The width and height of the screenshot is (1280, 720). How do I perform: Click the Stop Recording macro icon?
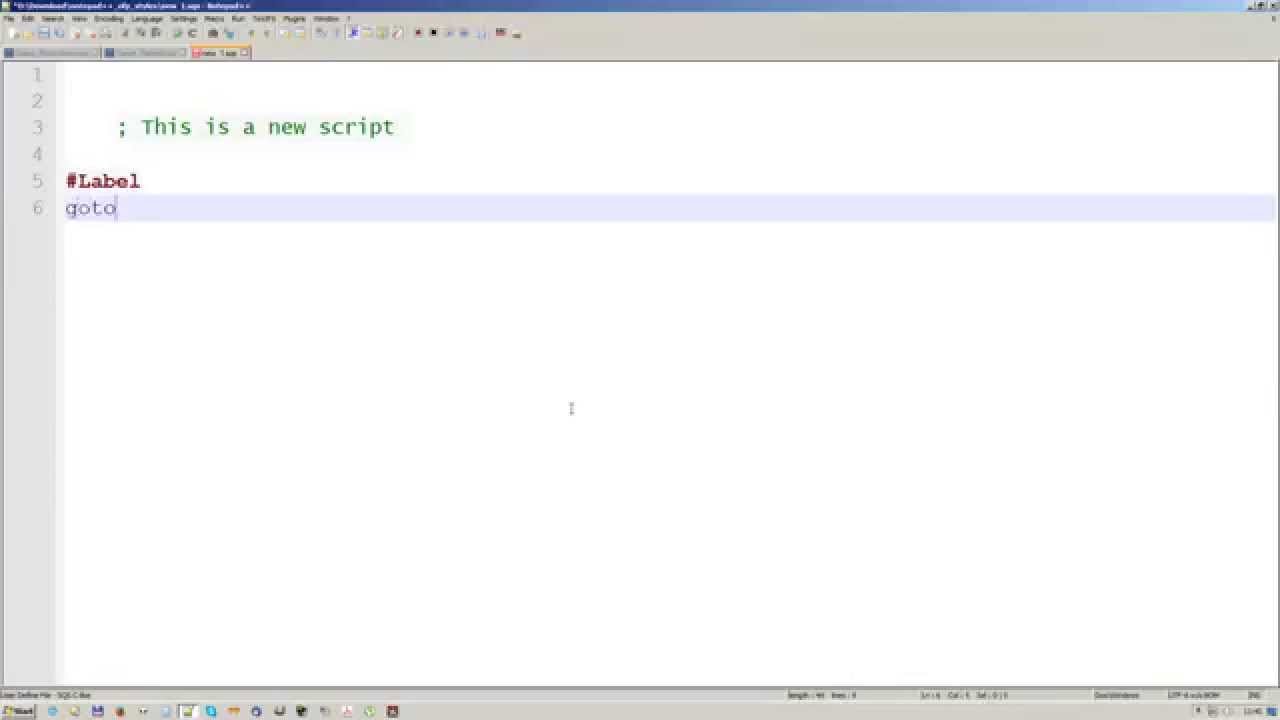point(433,33)
